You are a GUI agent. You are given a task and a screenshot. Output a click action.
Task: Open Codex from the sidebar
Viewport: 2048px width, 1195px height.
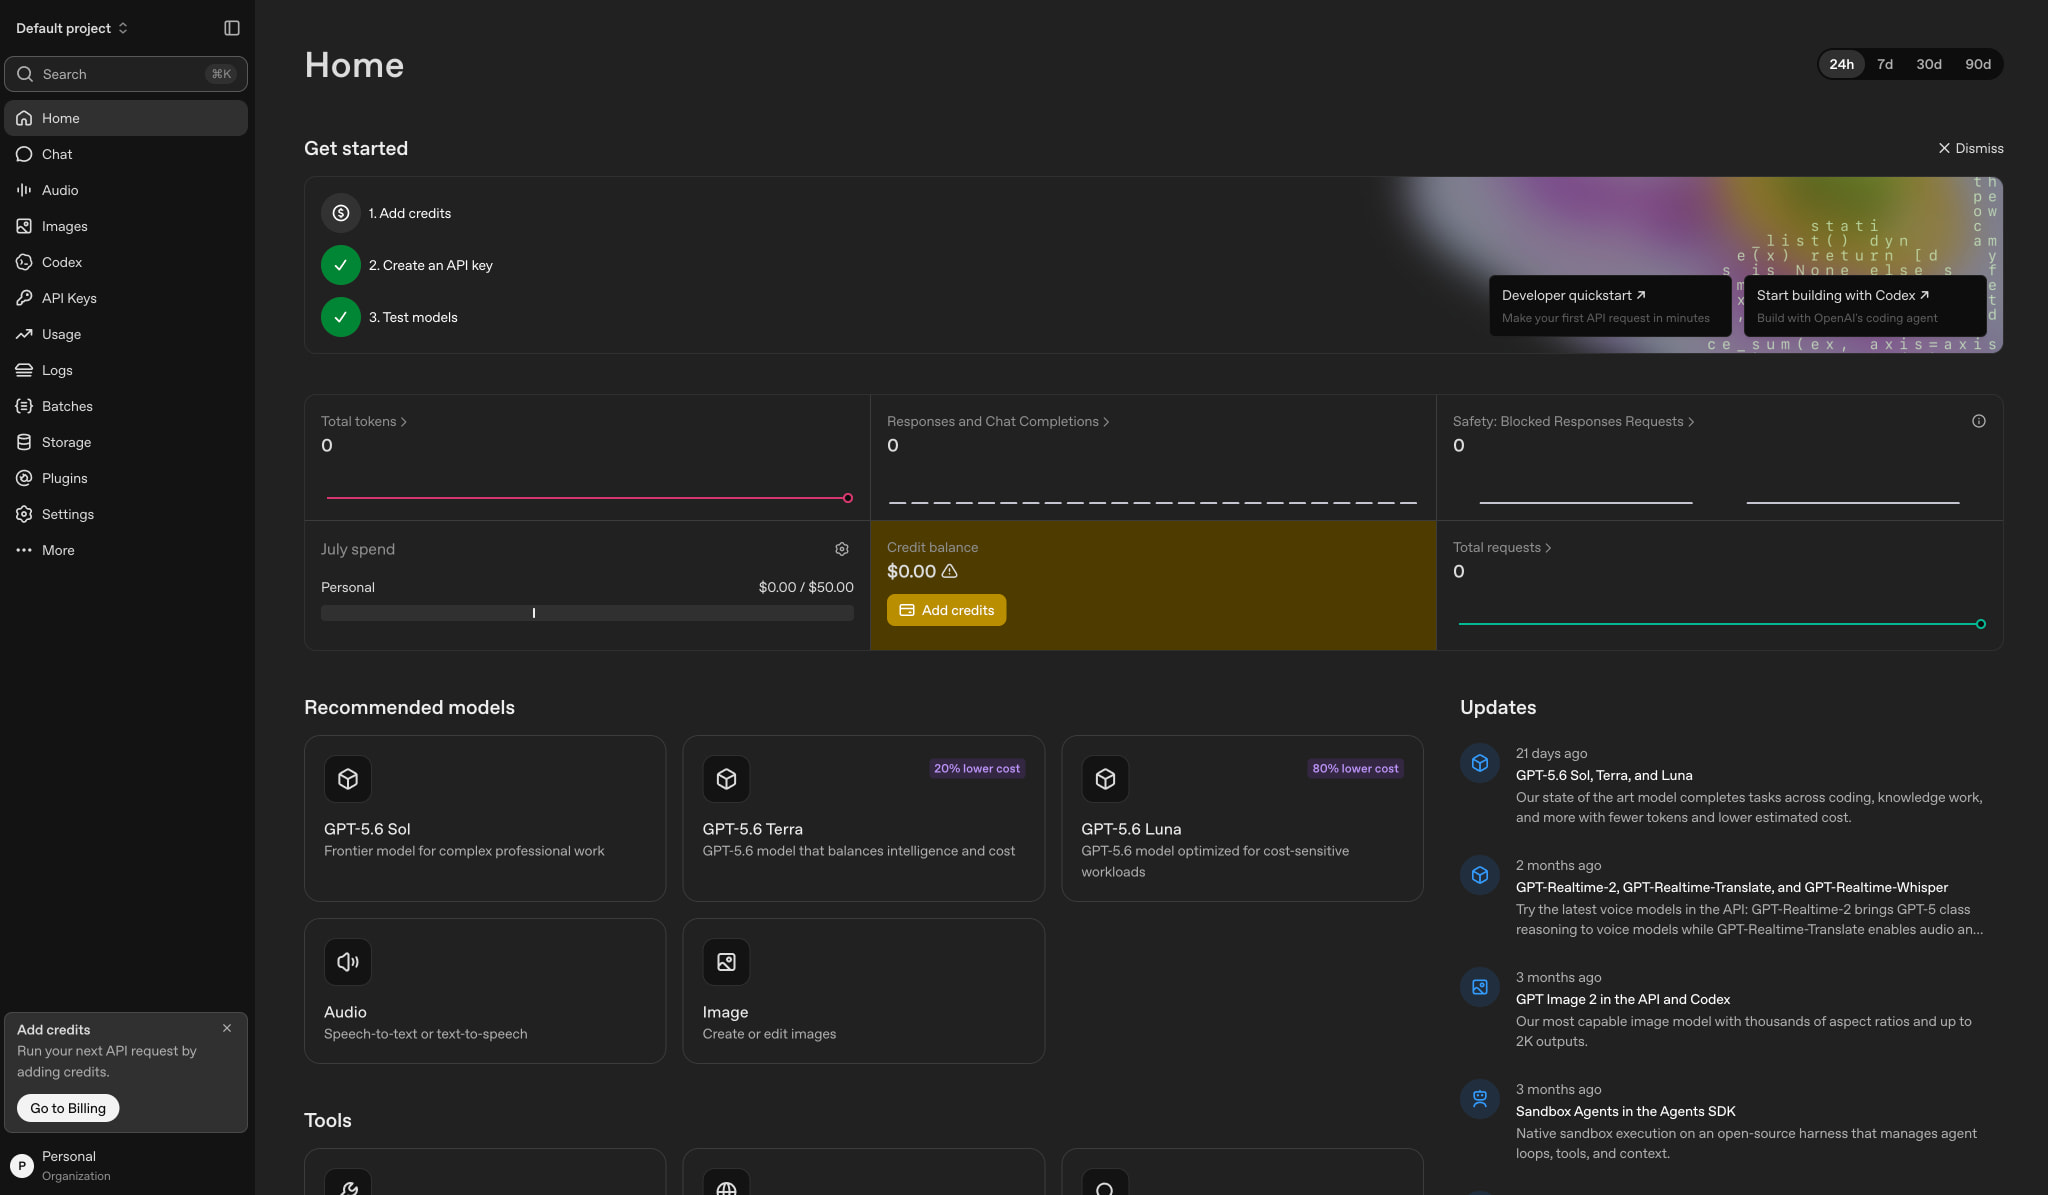pyautogui.click(x=126, y=262)
